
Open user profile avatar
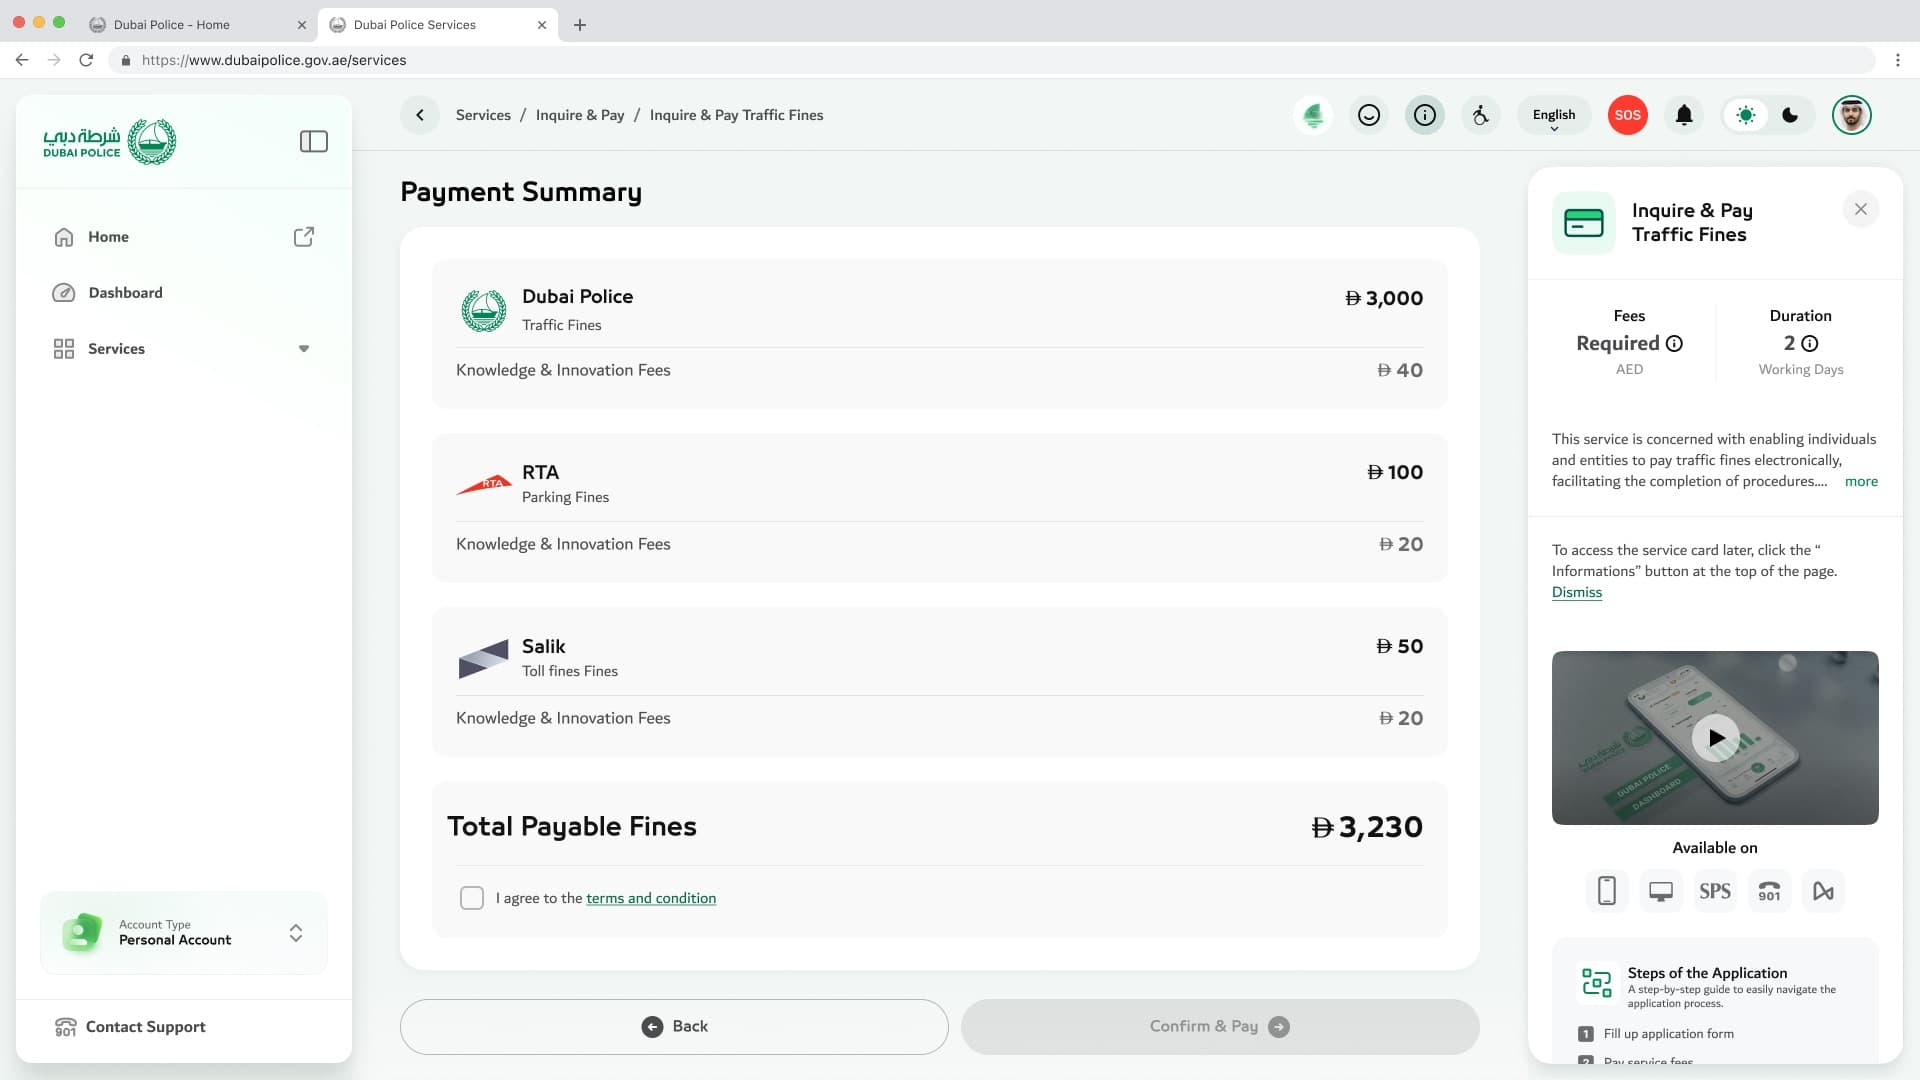pyautogui.click(x=1852, y=115)
